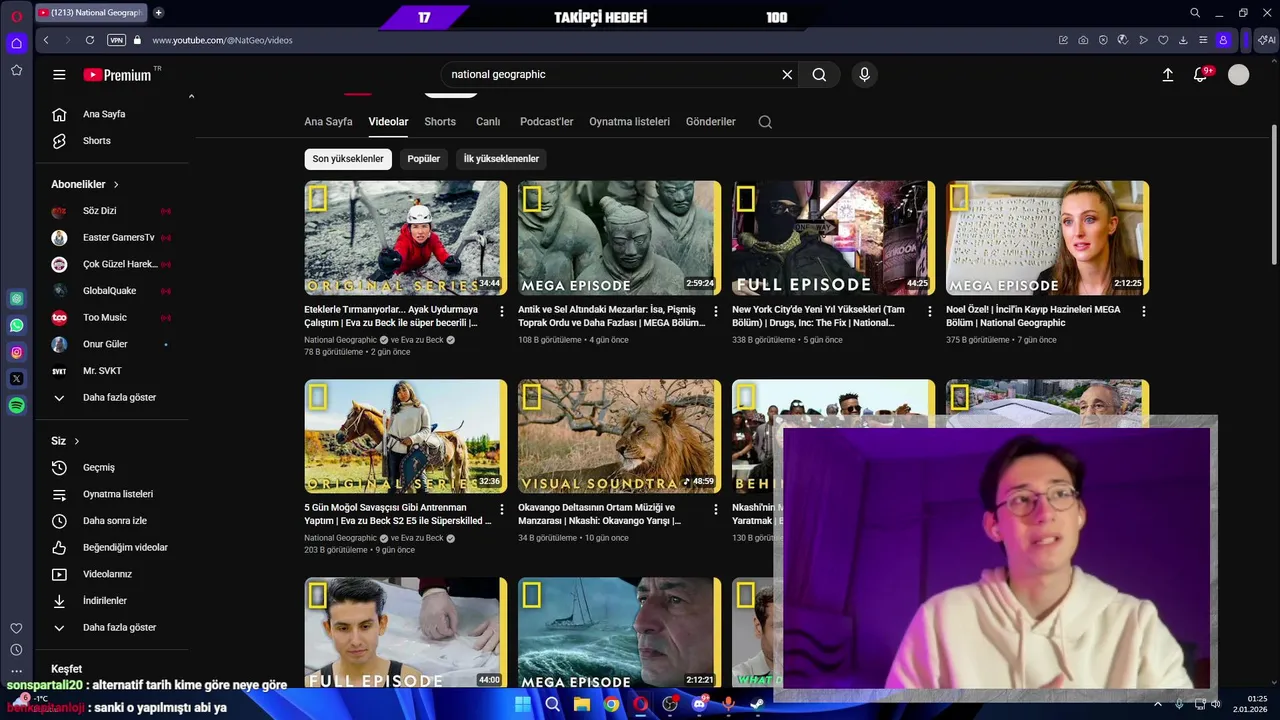The image size is (1280, 720).
Task: Take a snapshot with the camera icon
Action: [x=1083, y=40]
